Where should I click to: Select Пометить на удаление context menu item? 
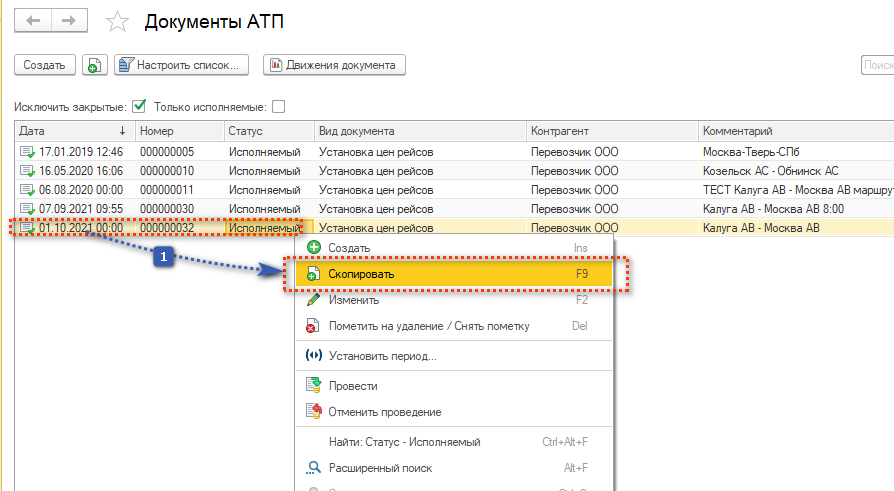coord(428,326)
